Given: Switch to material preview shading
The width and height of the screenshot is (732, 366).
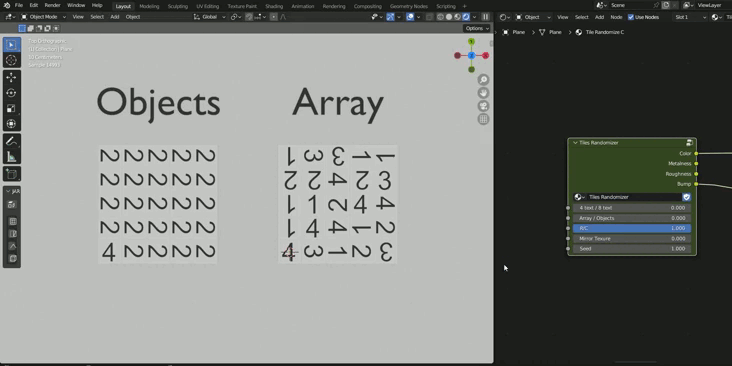Looking at the screenshot, I should coord(457,17).
